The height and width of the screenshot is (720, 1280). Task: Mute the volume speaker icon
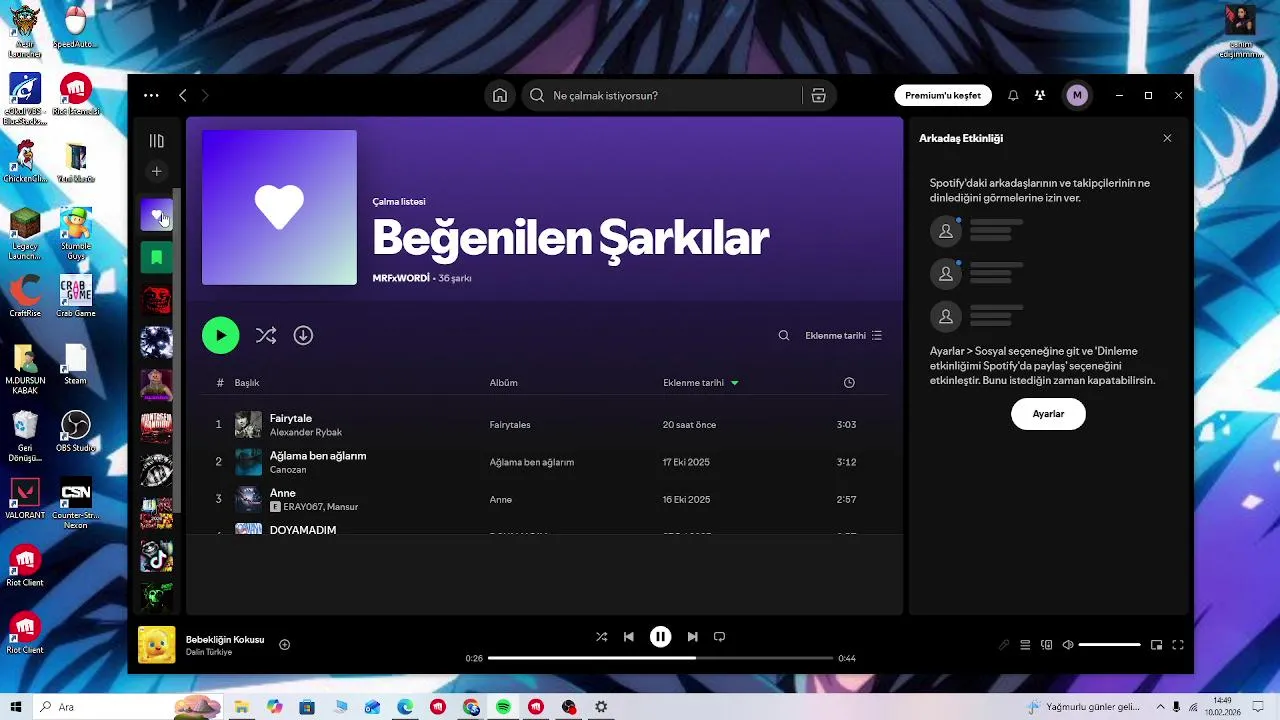pyautogui.click(x=1068, y=645)
